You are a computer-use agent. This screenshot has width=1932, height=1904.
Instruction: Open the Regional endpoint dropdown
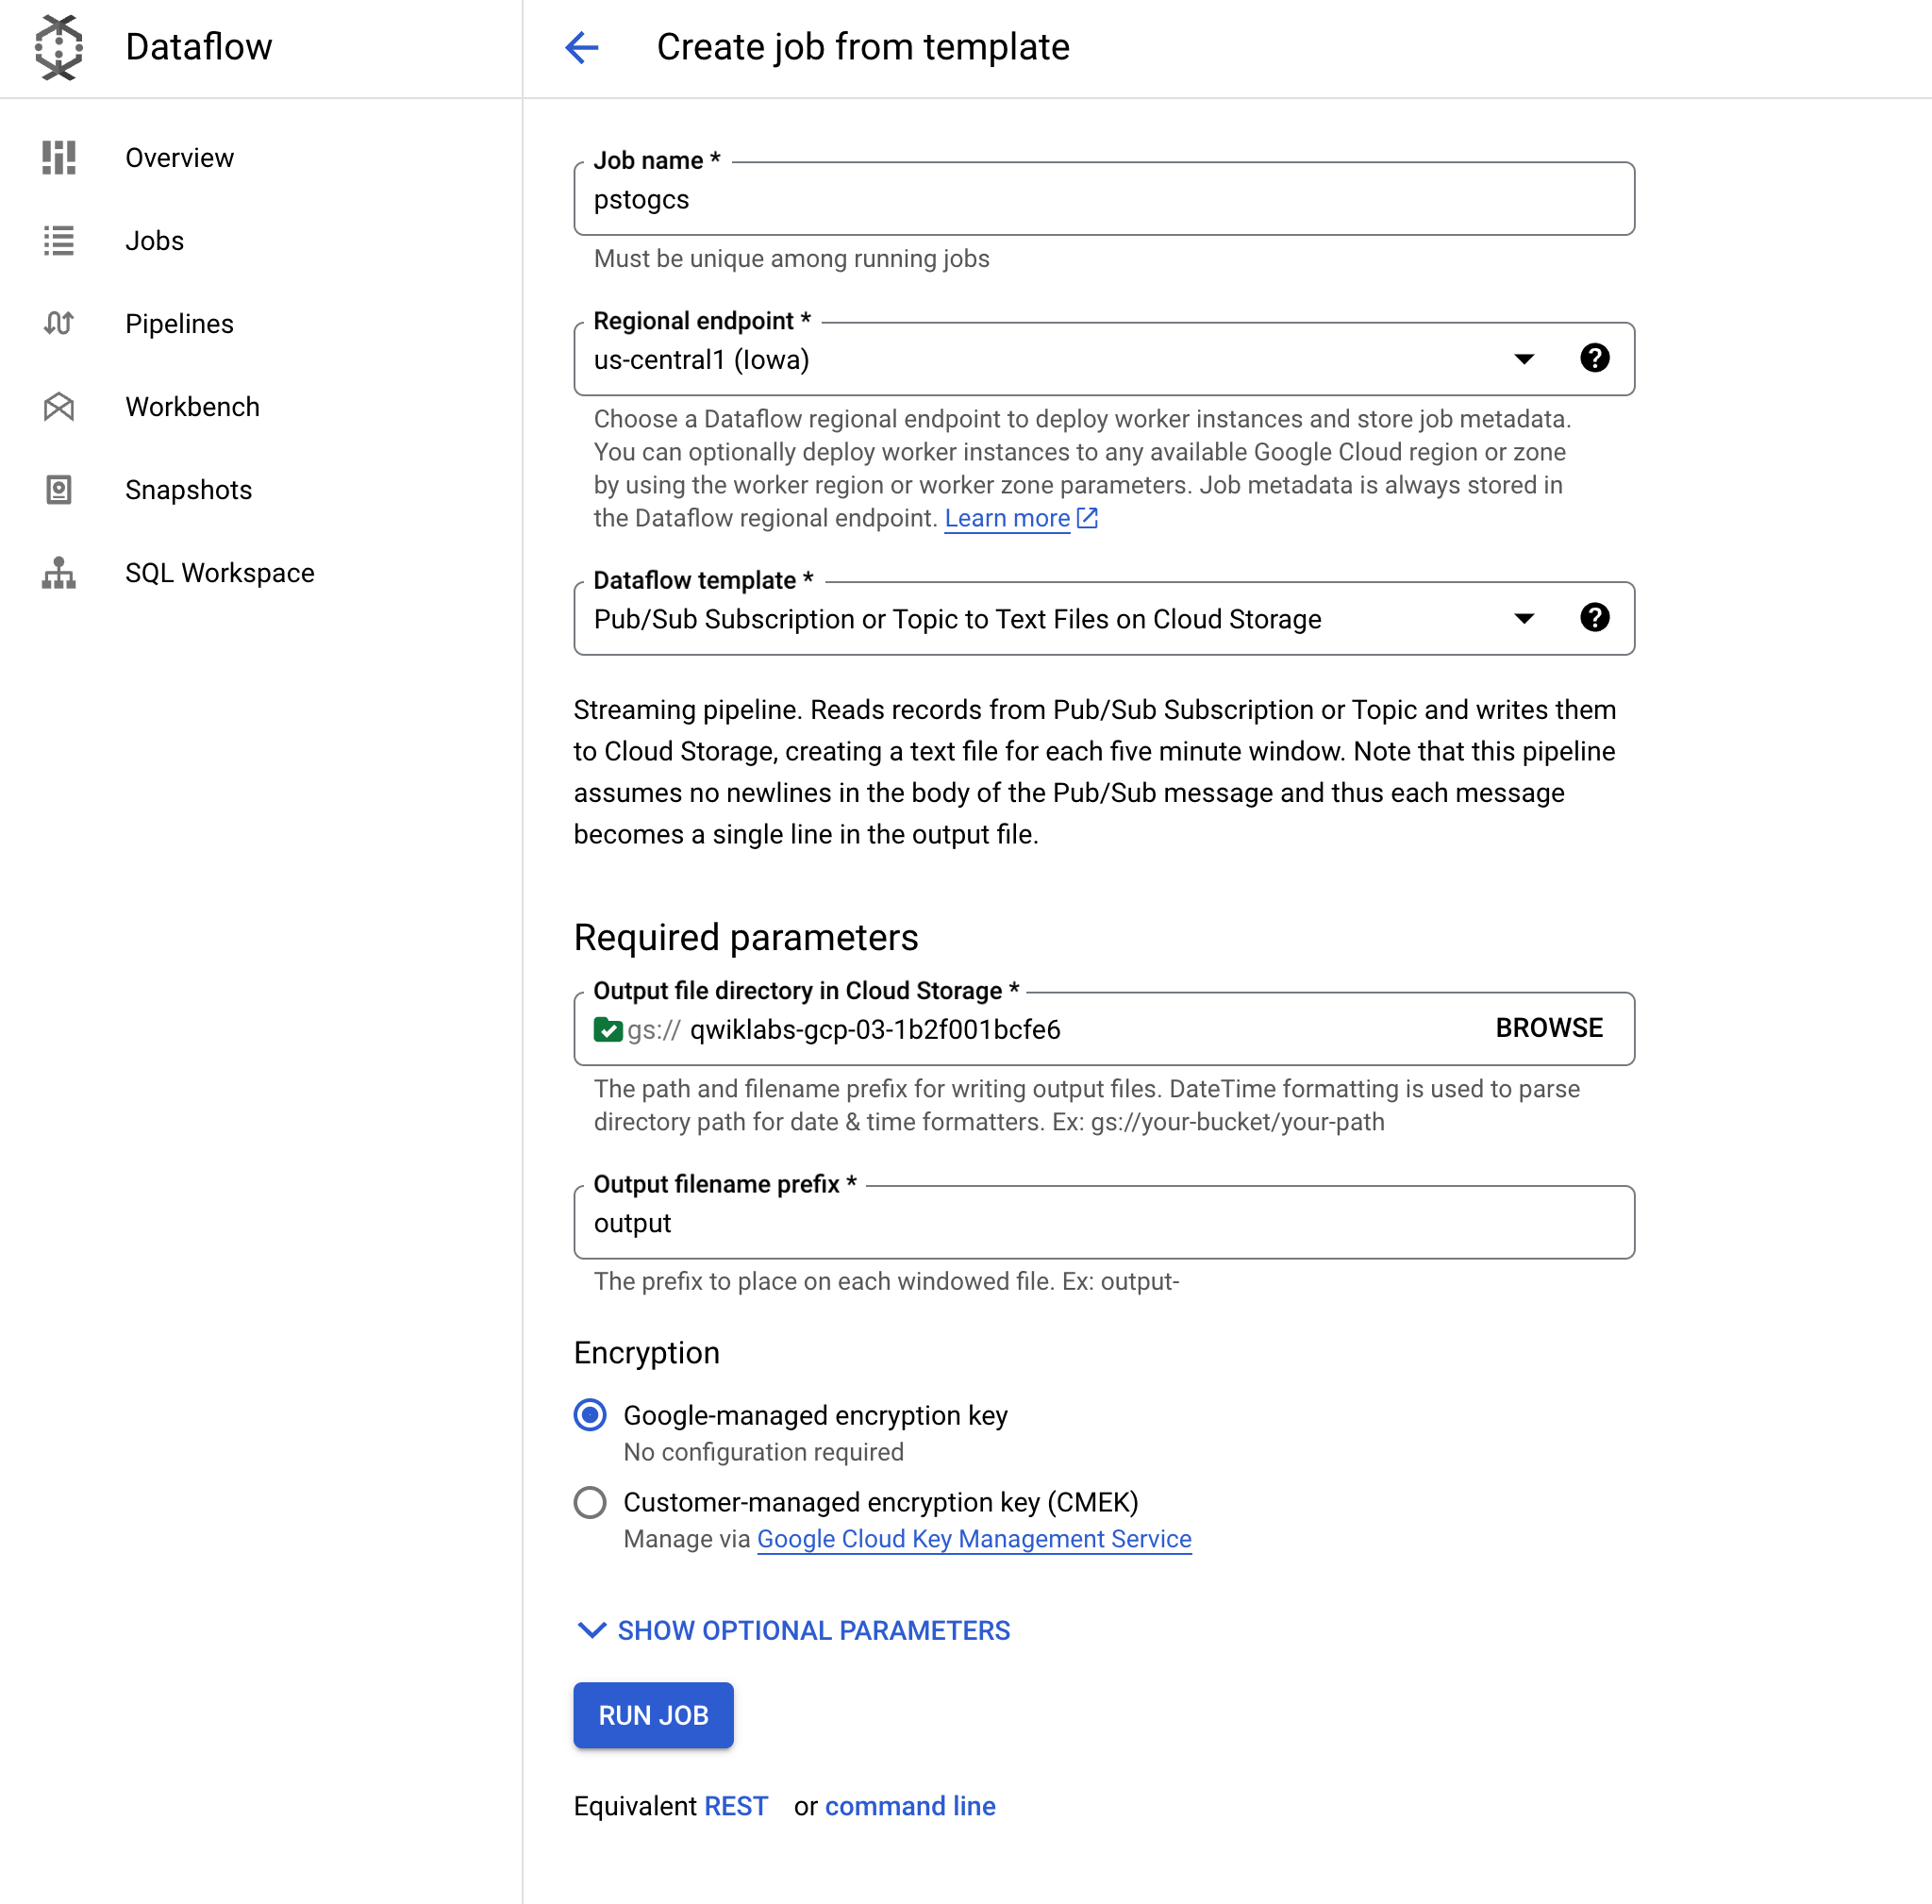click(x=1524, y=359)
